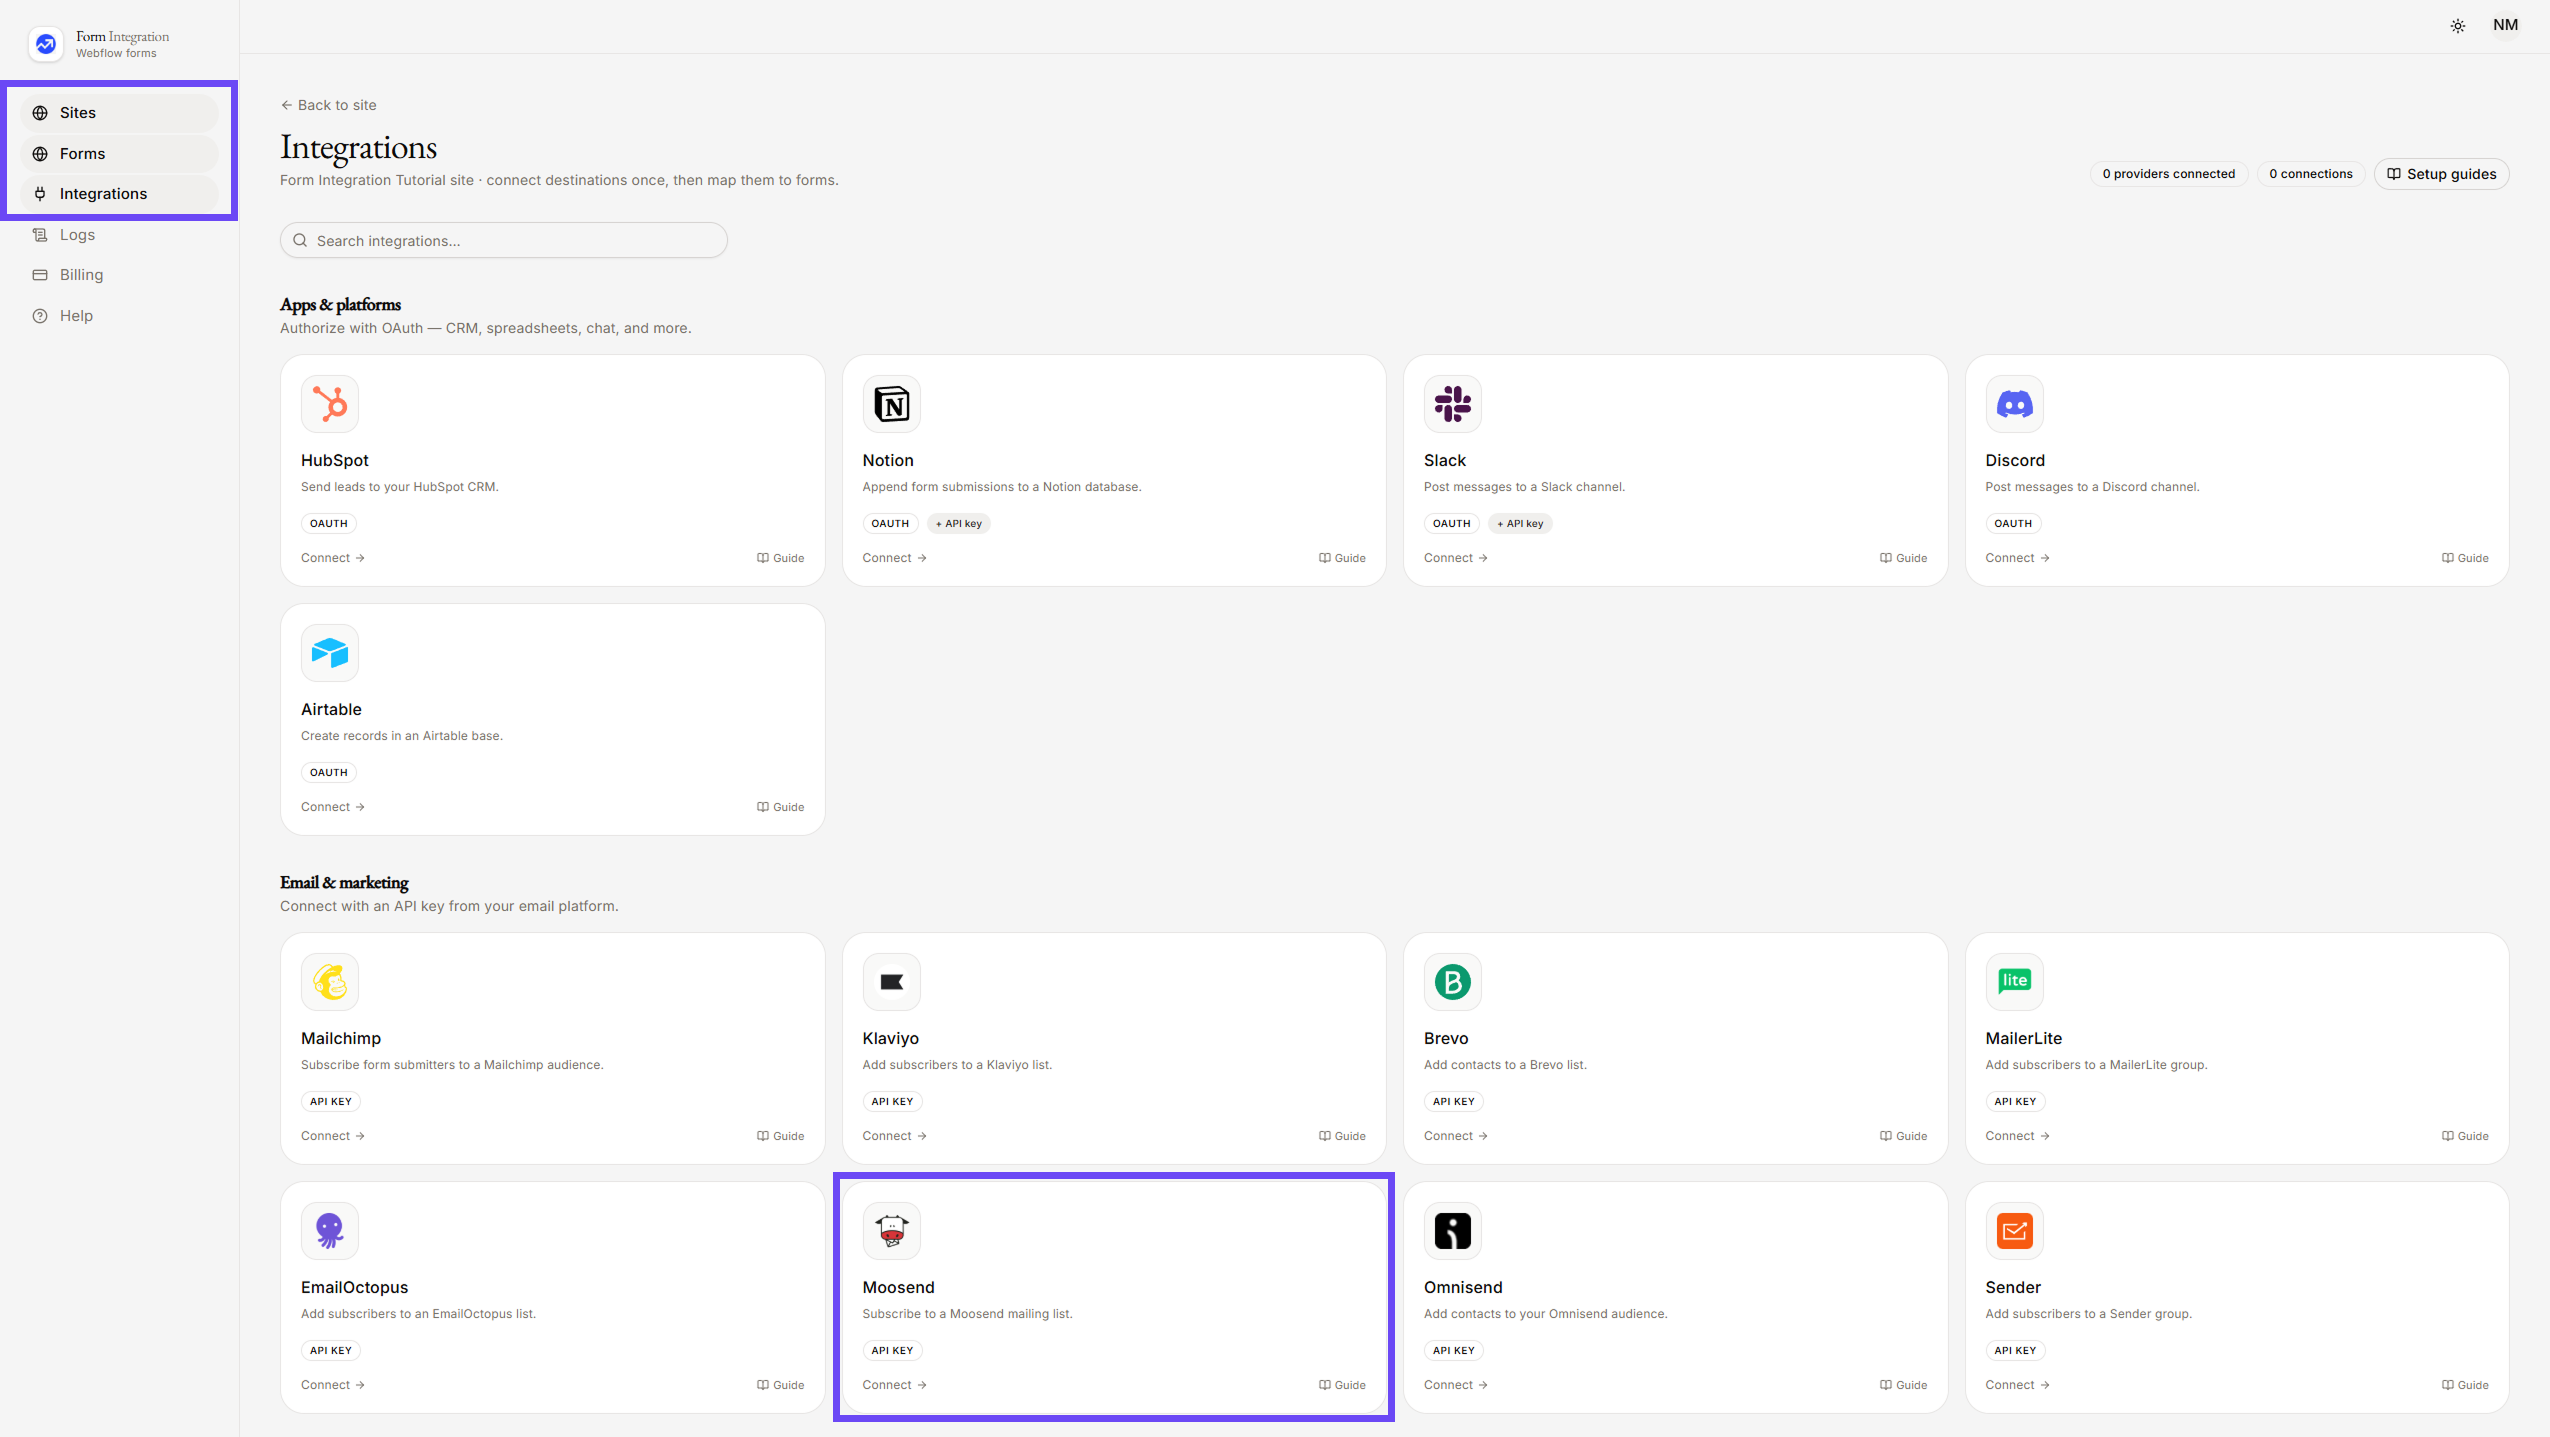
Task: Click the 0 providers connected badge
Action: [x=2168, y=174]
